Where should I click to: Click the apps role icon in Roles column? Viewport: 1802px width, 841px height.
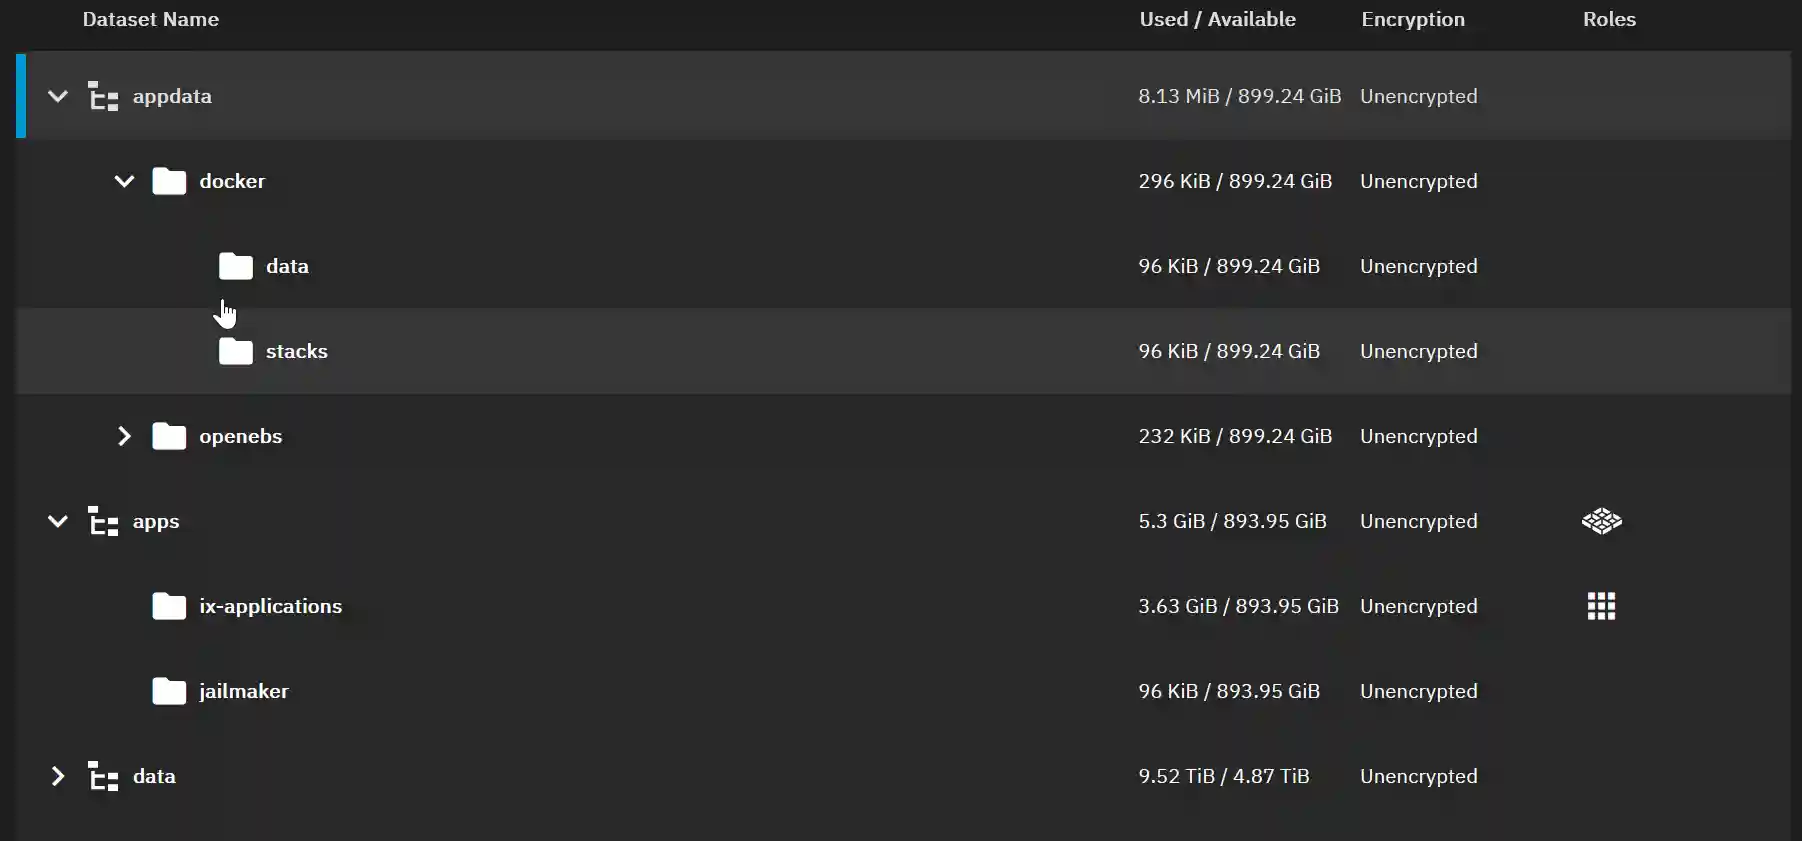[x=1601, y=521]
